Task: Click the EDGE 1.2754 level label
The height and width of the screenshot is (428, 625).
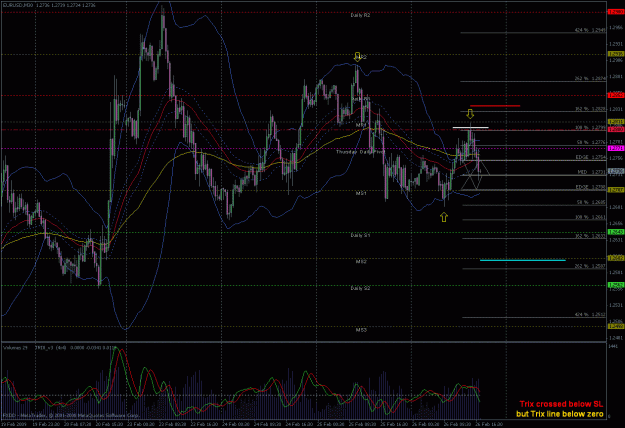Action: click(x=591, y=157)
